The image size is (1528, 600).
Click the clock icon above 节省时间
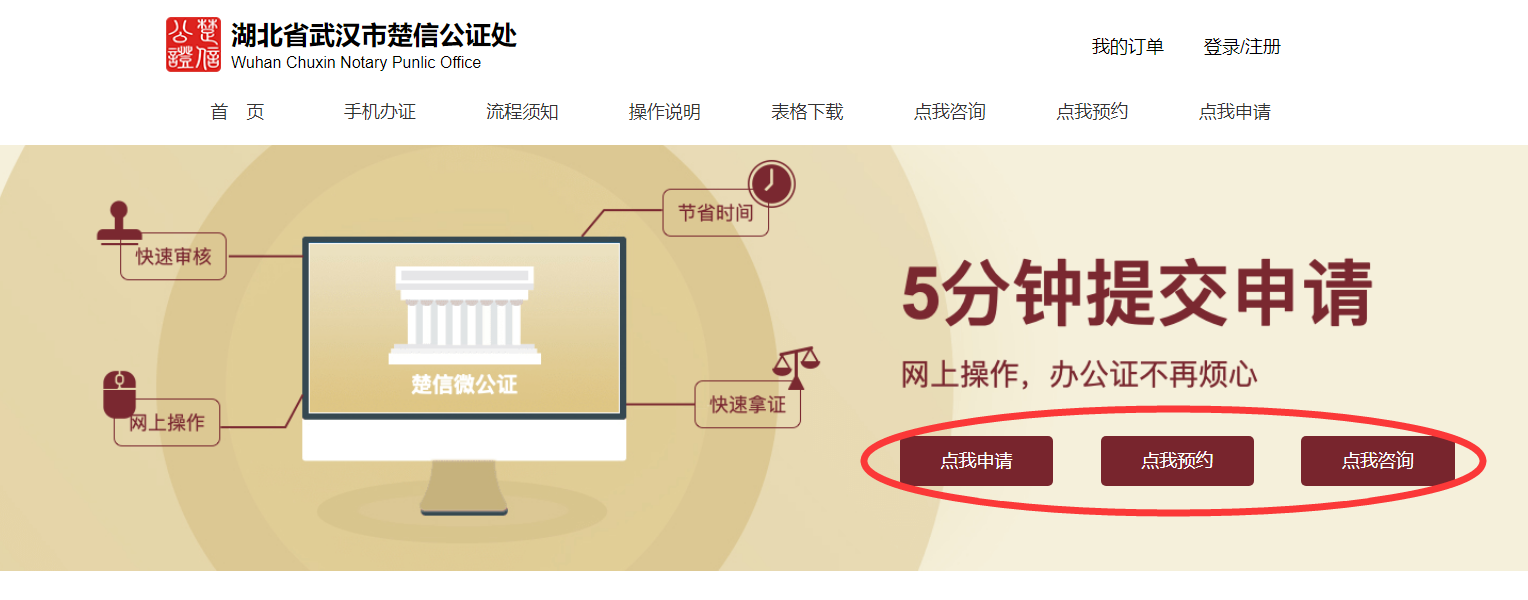(x=771, y=183)
